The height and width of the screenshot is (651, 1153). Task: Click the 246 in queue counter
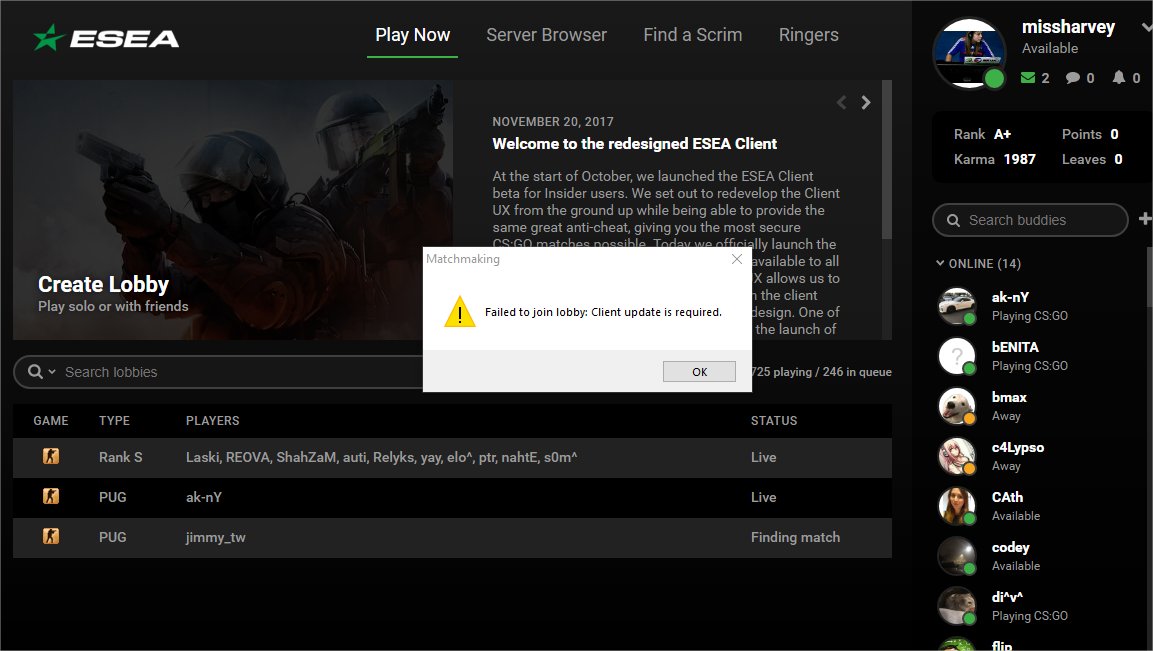pos(857,372)
